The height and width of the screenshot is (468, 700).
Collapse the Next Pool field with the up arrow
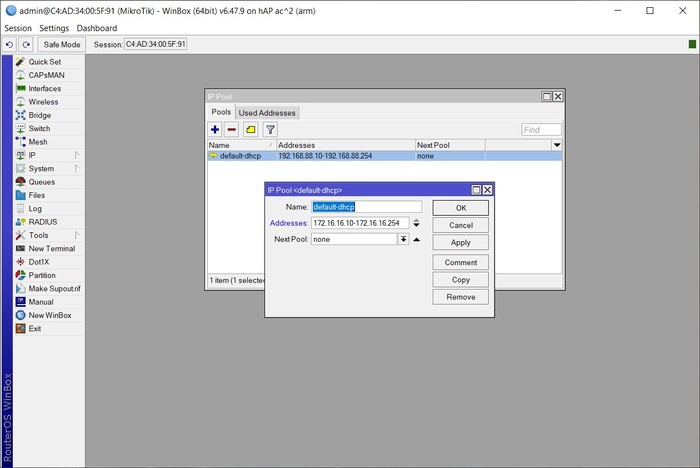417,239
